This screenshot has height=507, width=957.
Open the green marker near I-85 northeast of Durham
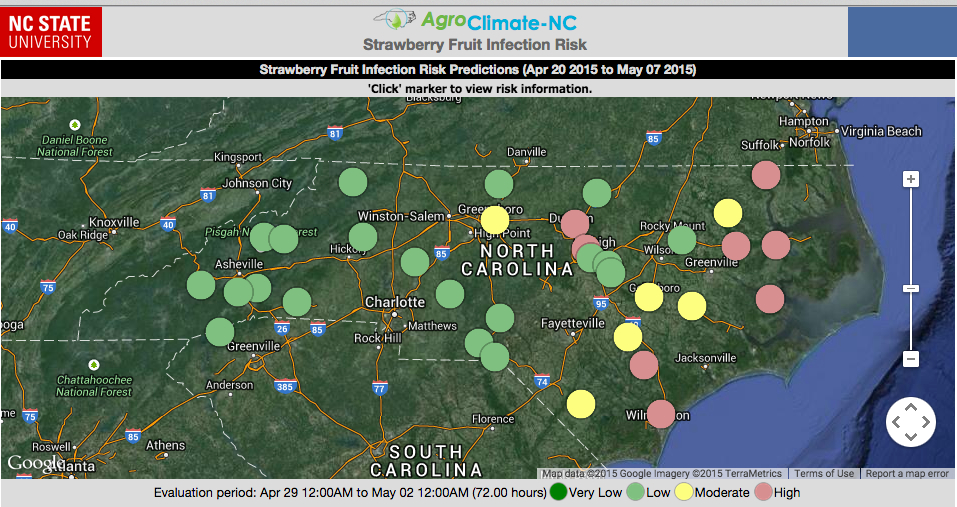(x=597, y=193)
